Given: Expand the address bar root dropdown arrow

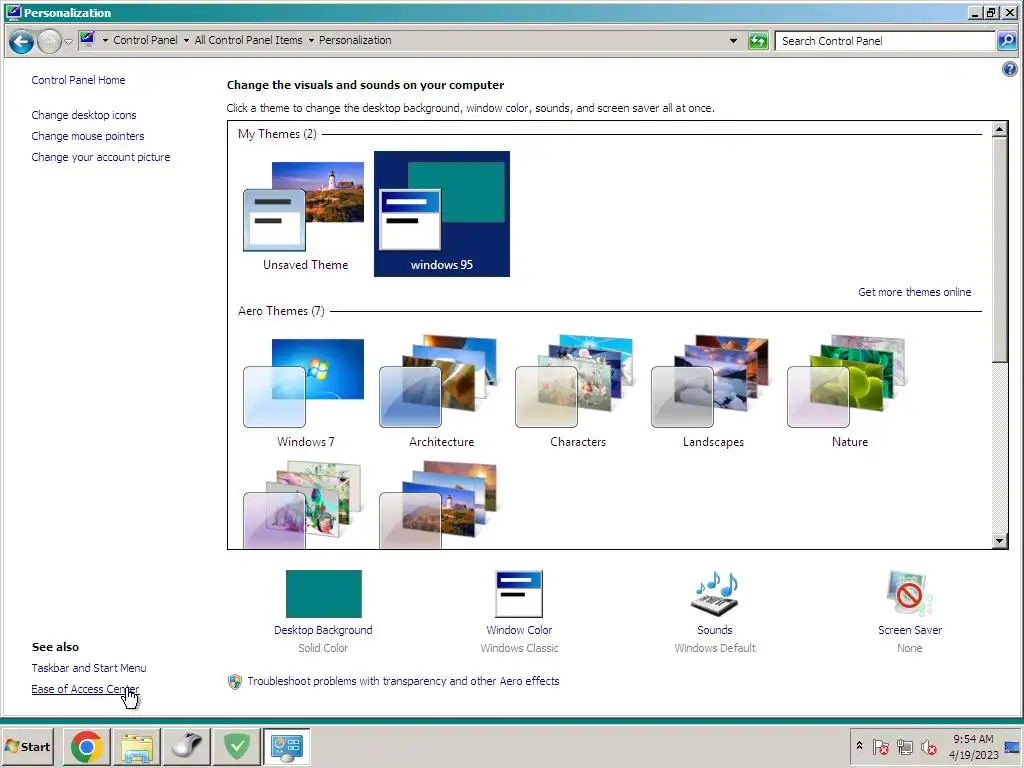Looking at the screenshot, I should 104,40.
